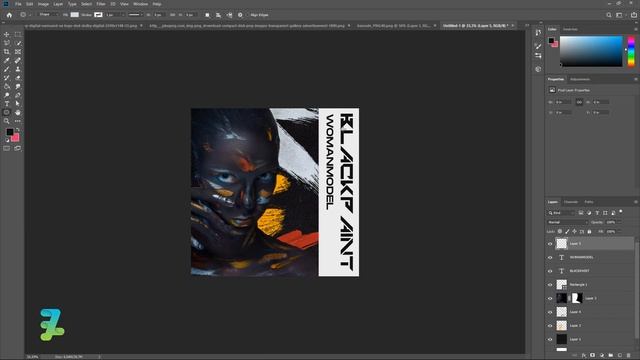Select the Frame tool
The image size is (640, 360).
point(18,52)
